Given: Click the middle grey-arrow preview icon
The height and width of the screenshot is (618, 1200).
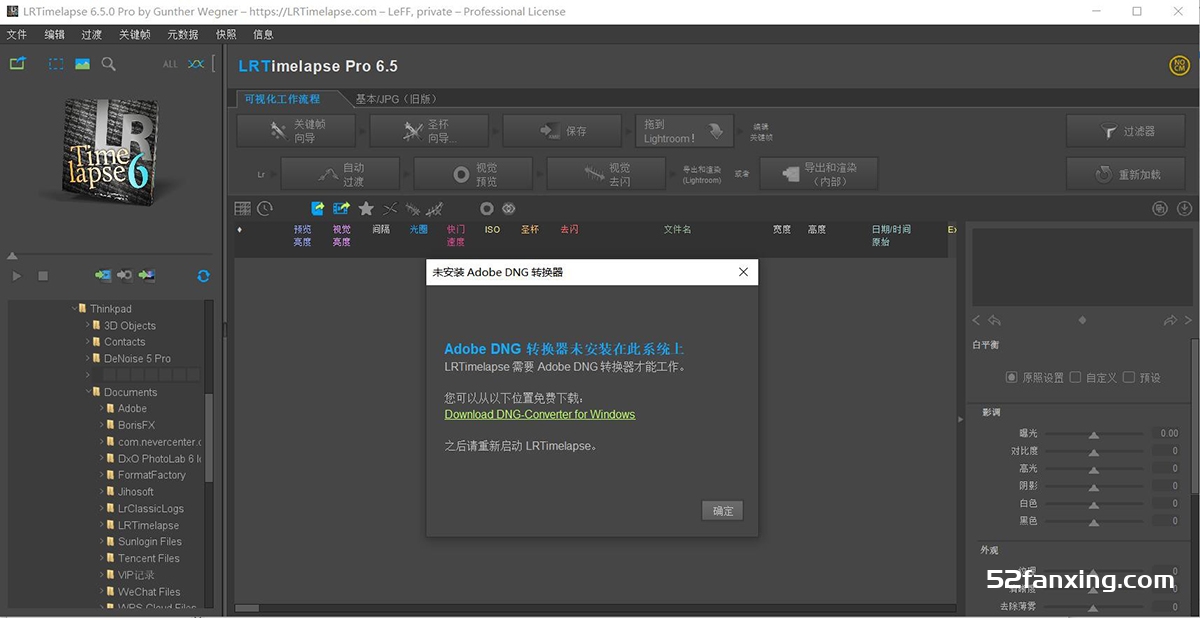Looking at the screenshot, I should pyautogui.click(x=125, y=275).
